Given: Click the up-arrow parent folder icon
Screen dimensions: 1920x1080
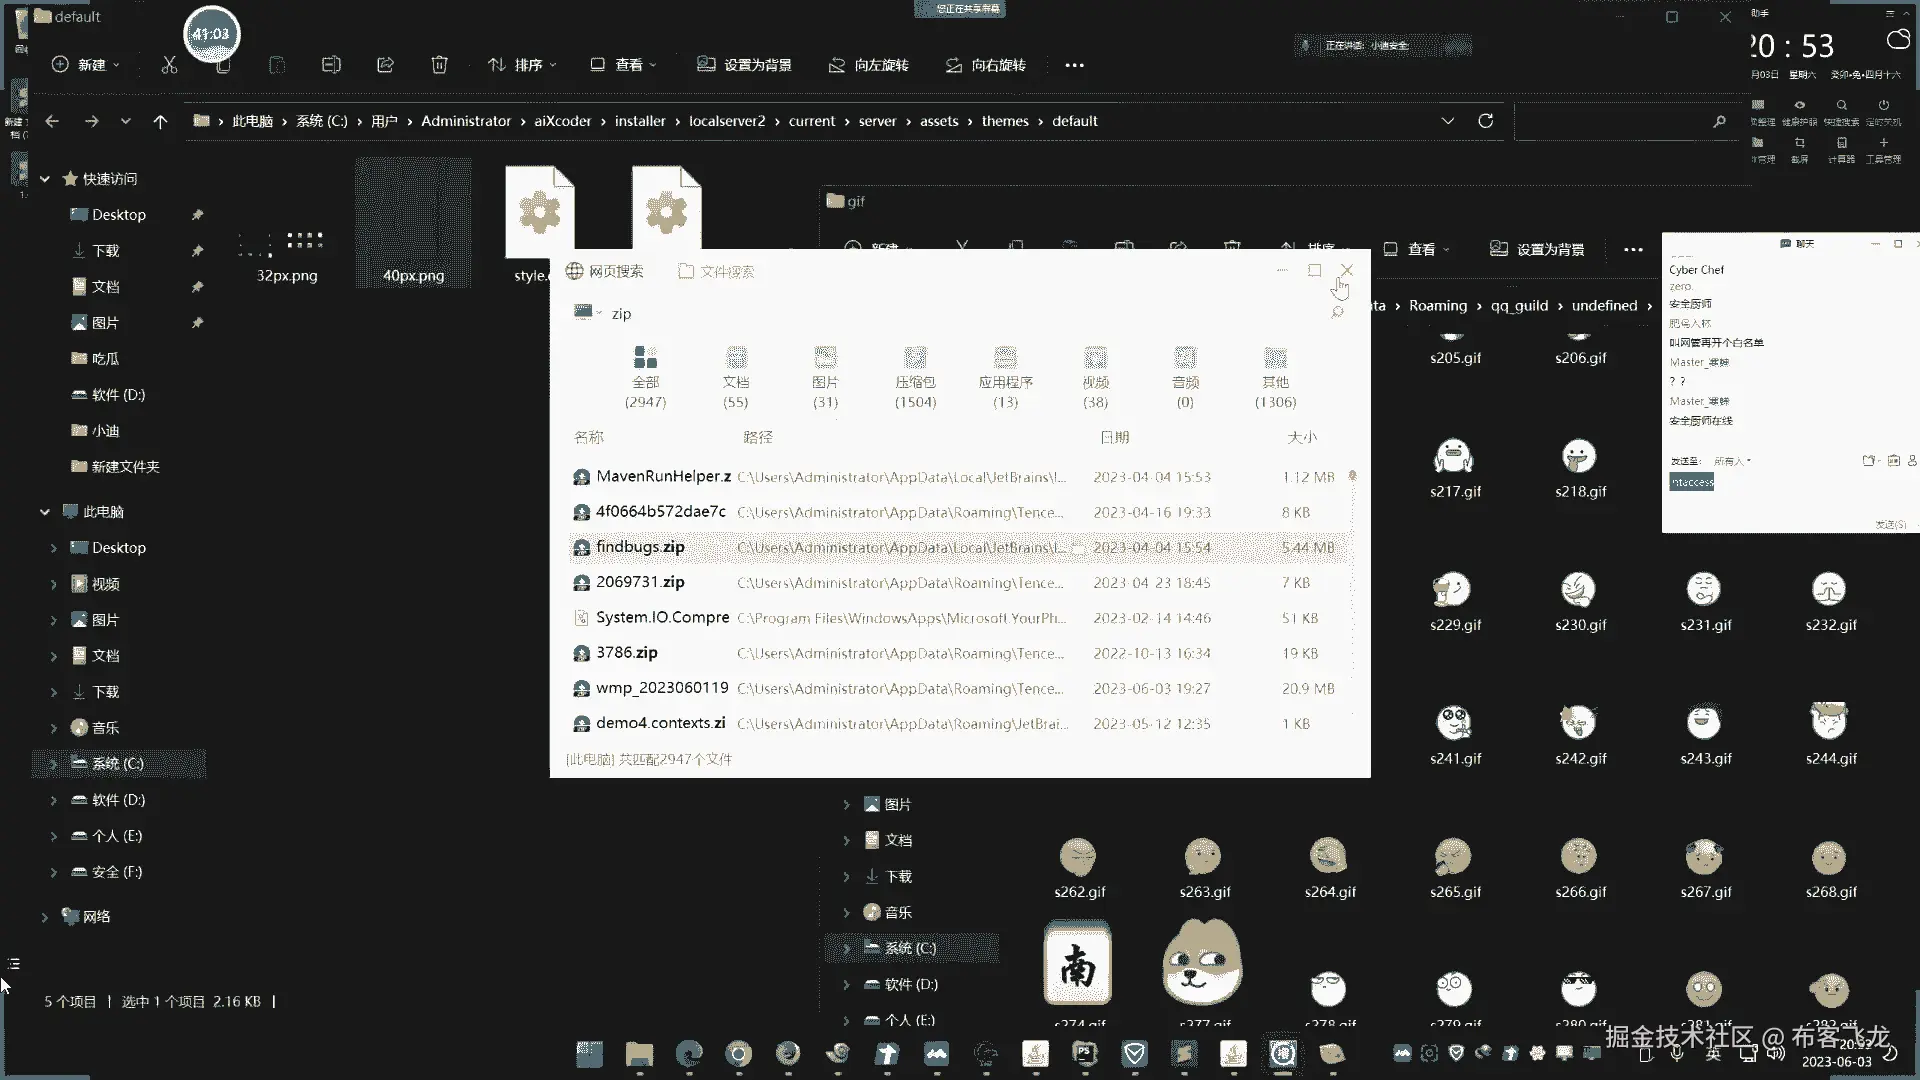Looking at the screenshot, I should tap(160, 121).
